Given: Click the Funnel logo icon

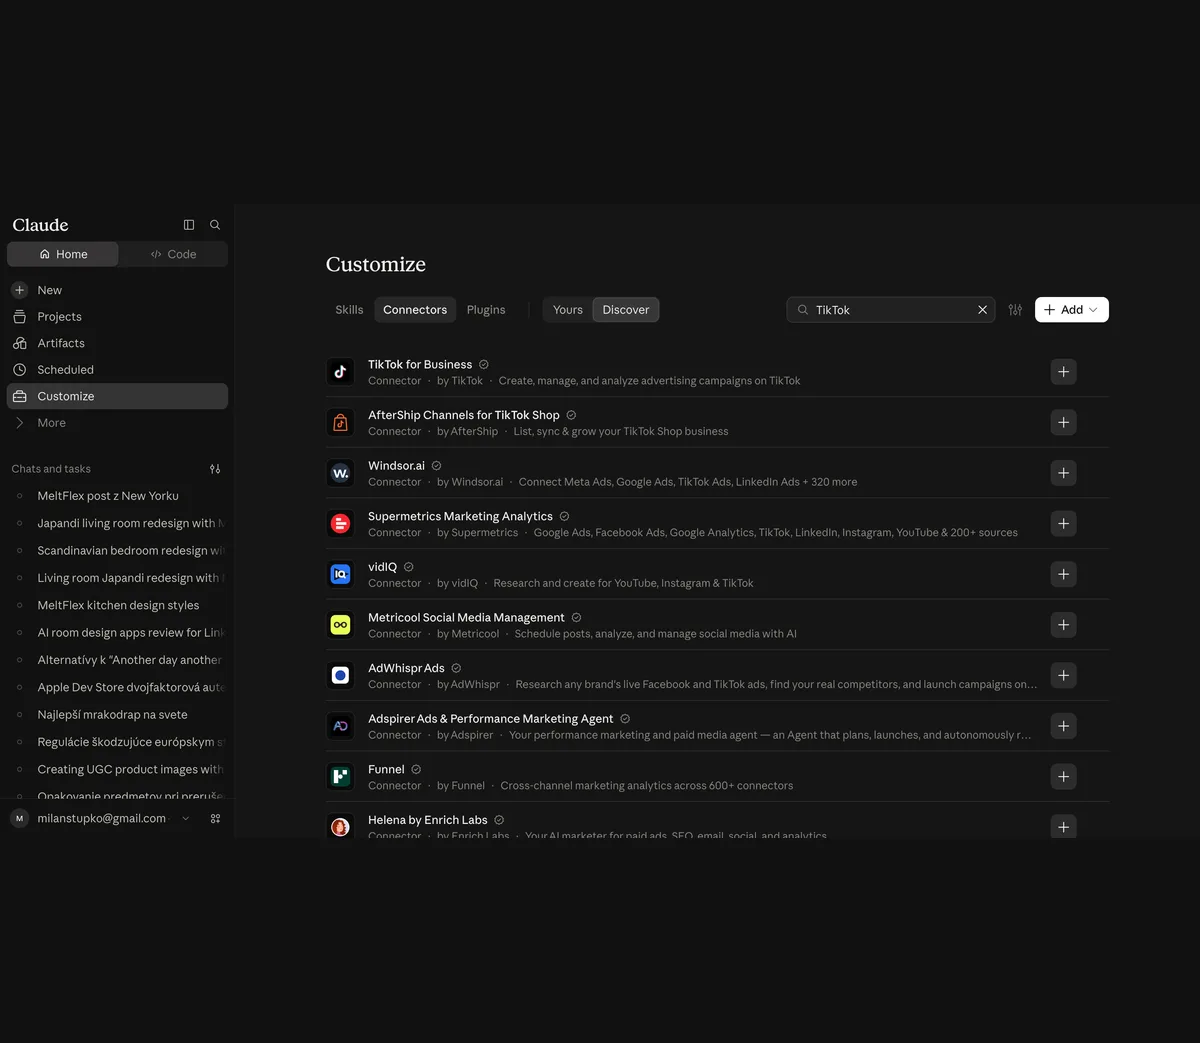Looking at the screenshot, I should coord(340,777).
